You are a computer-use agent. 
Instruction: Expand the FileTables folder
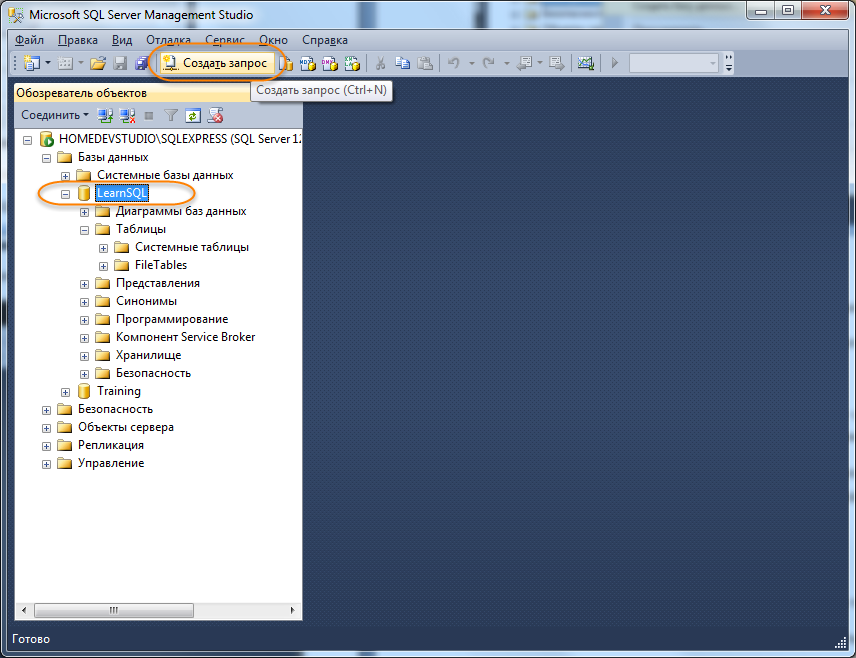pos(104,266)
